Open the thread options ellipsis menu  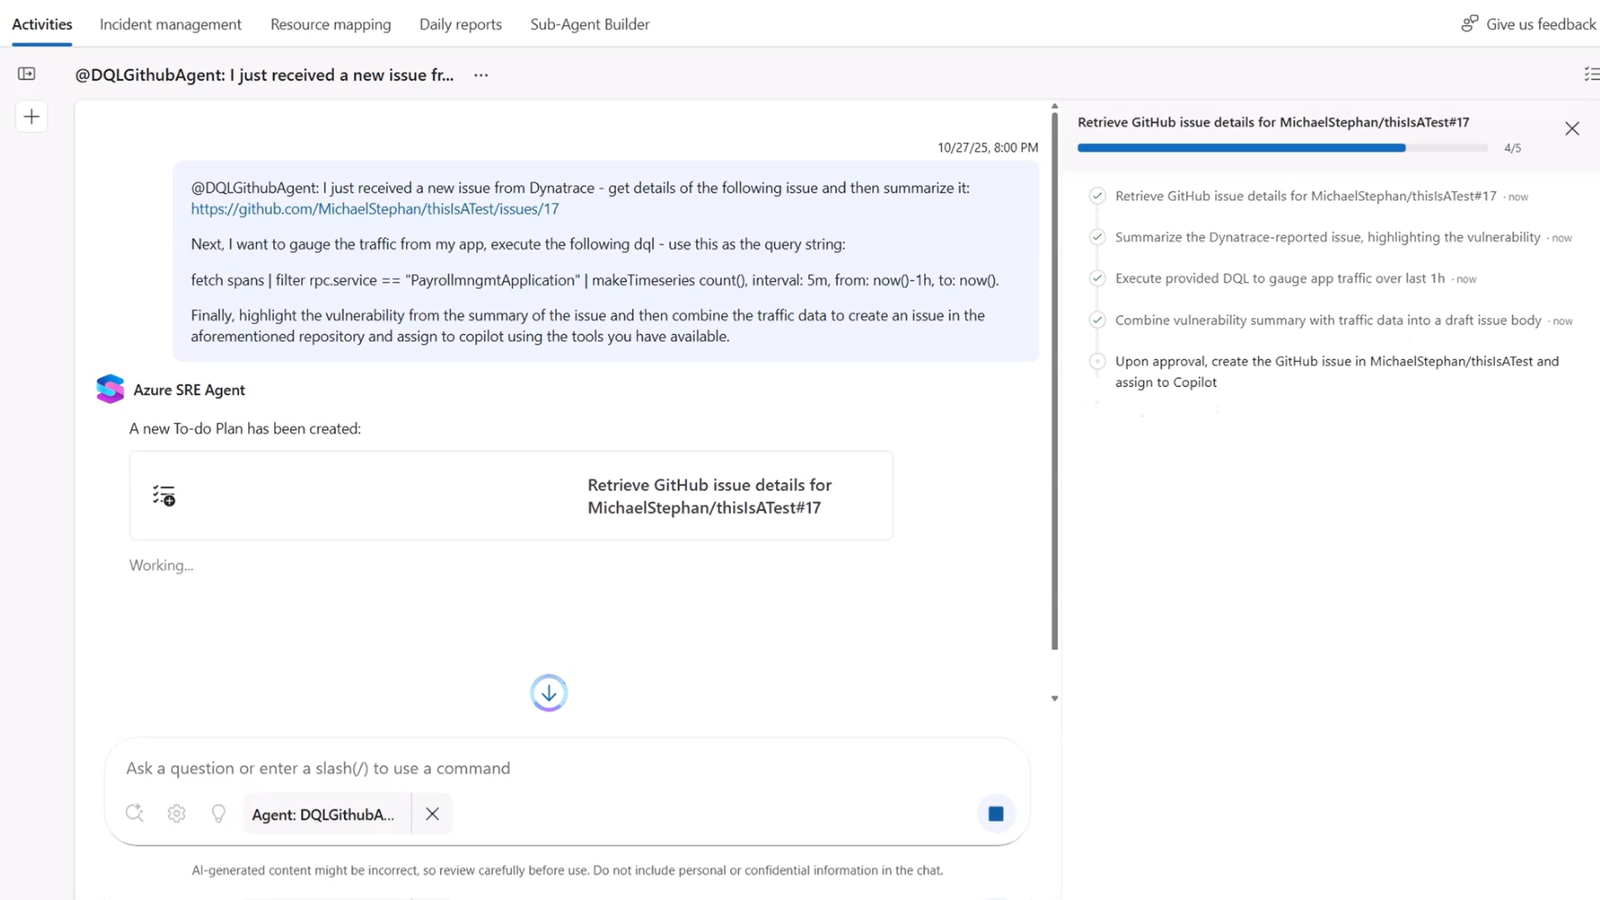pyautogui.click(x=481, y=75)
